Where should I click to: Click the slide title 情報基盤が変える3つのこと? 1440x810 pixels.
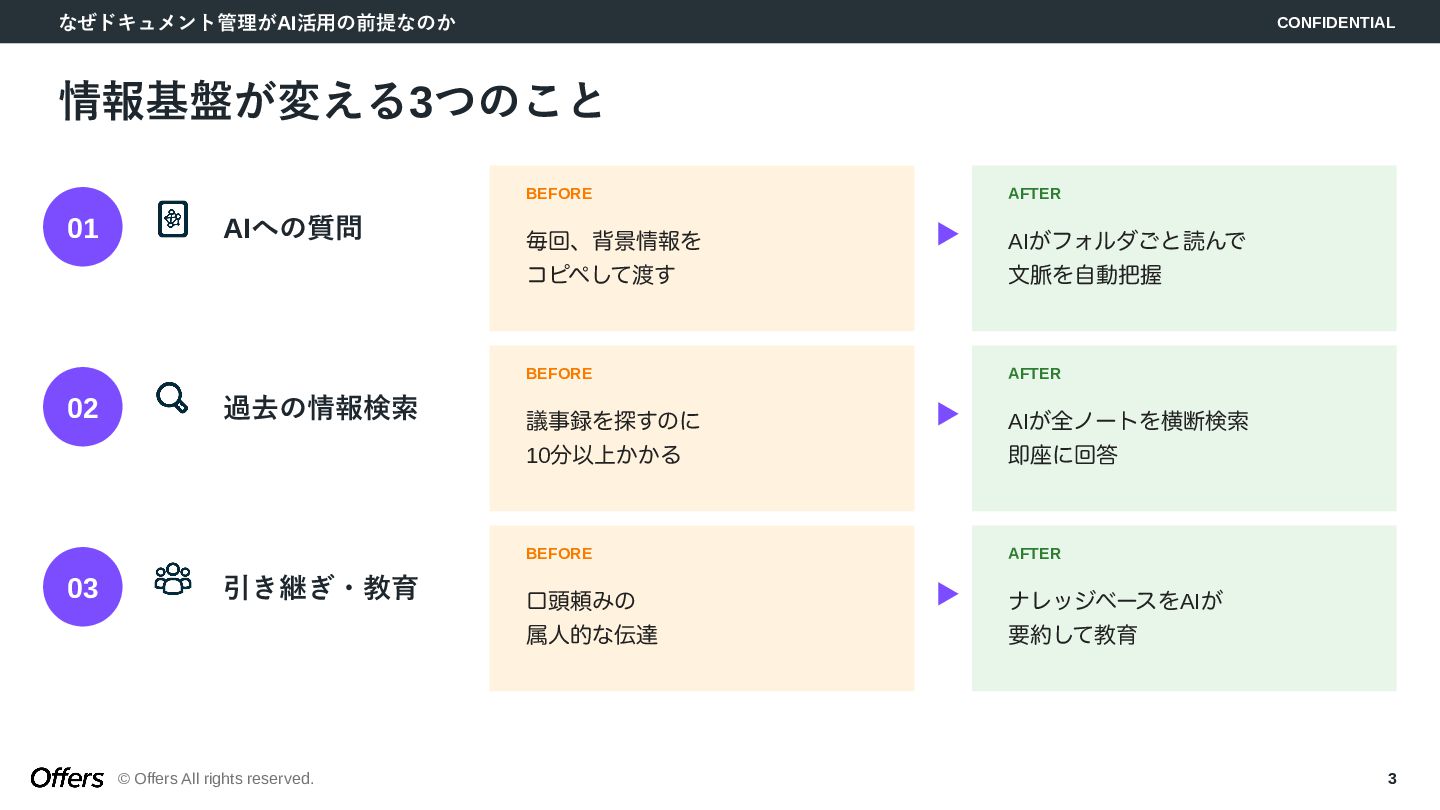click(333, 101)
